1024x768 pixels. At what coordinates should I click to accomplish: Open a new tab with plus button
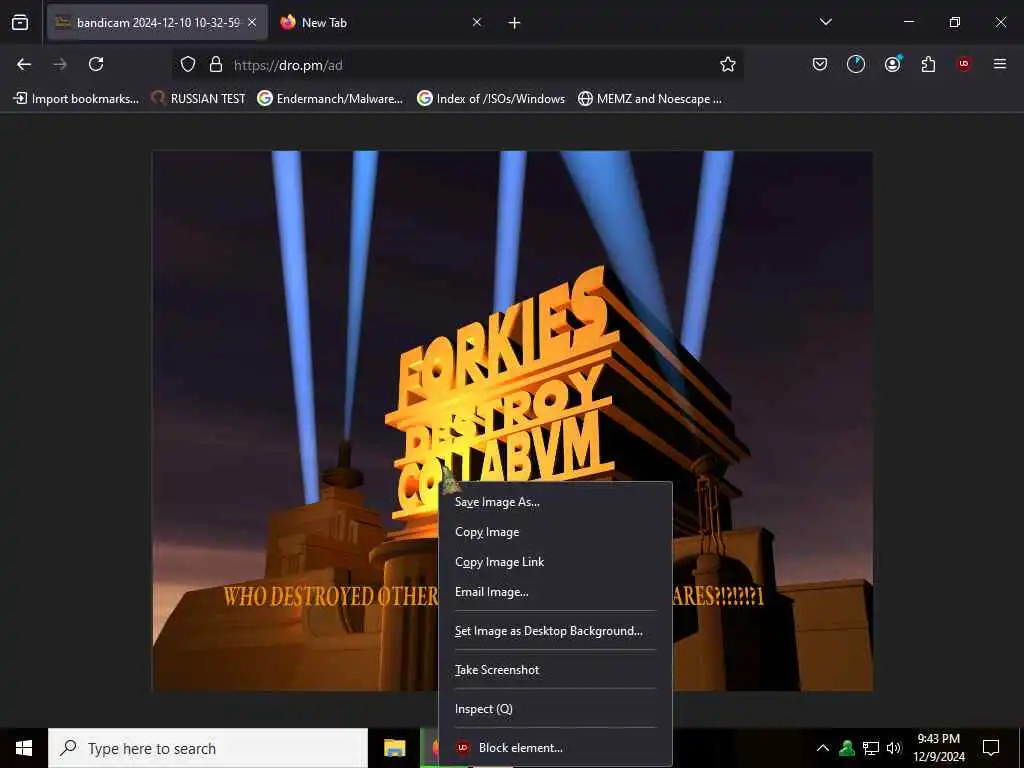click(515, 23)
